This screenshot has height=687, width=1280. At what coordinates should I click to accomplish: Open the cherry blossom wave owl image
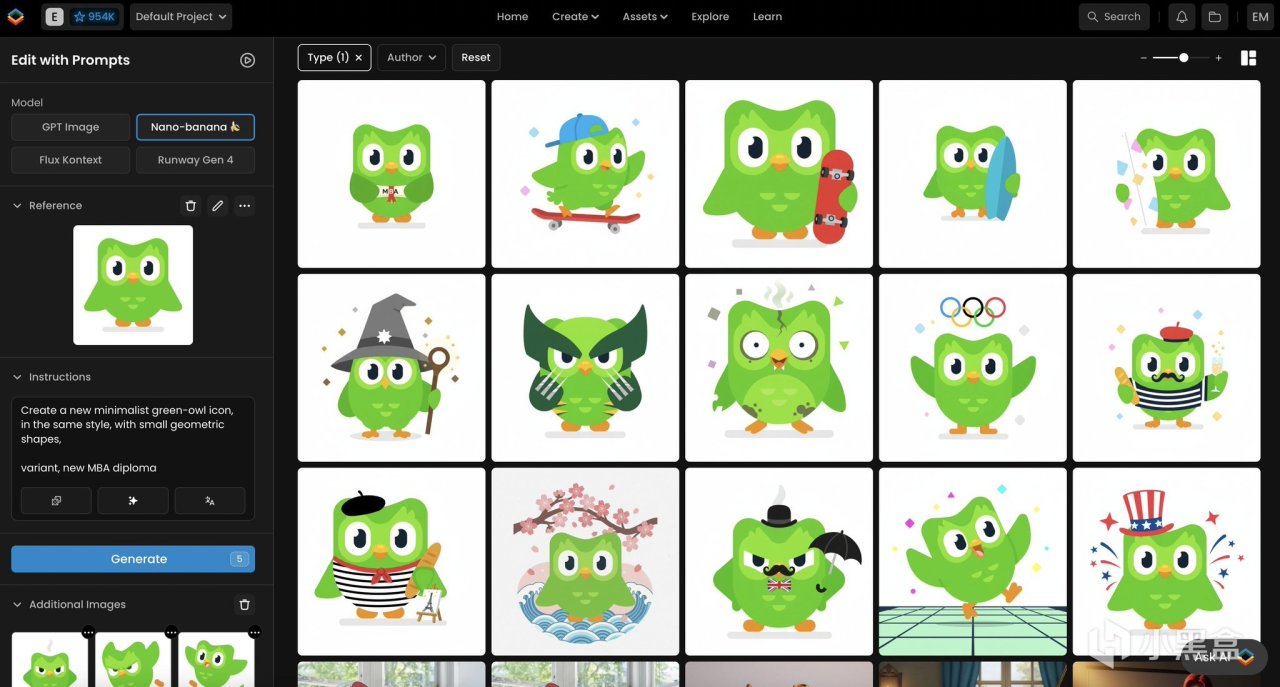585,562
